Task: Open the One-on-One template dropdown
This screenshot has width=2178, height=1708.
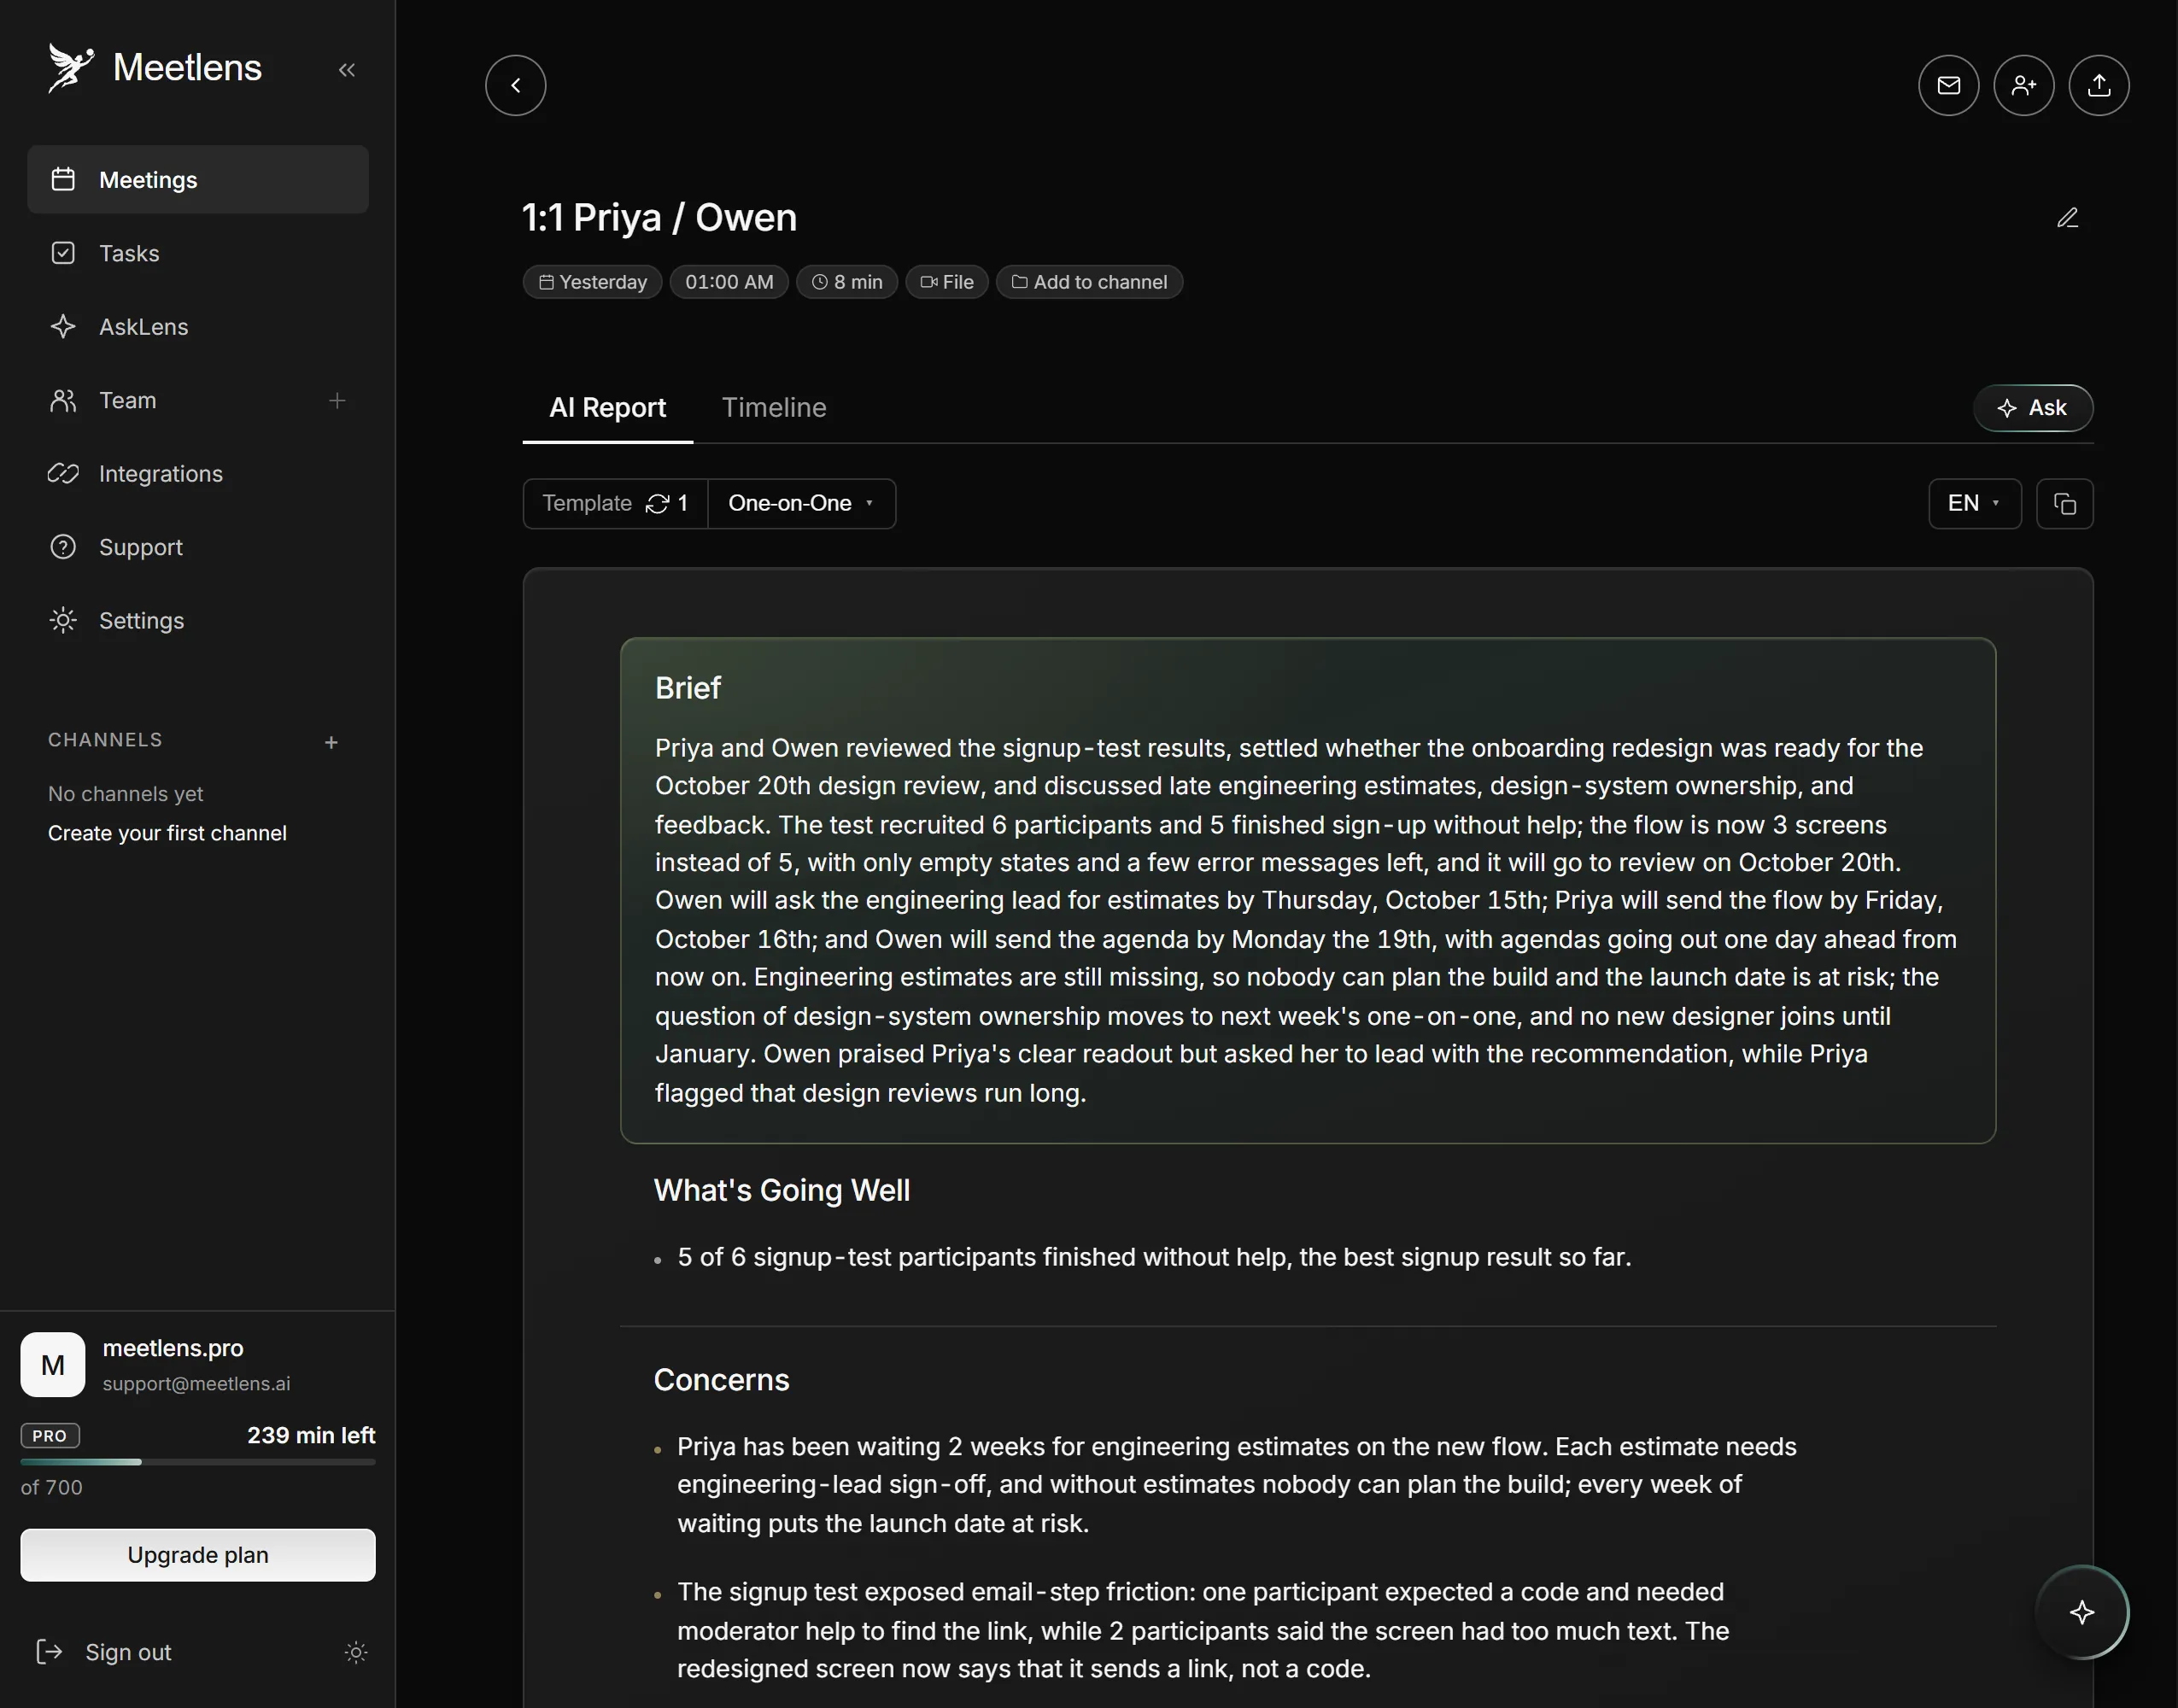Action: point(801,504)
